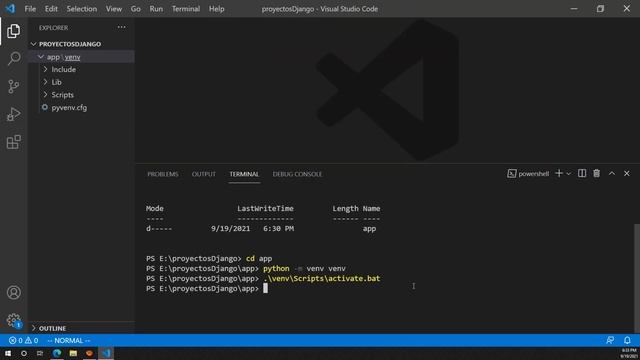Viewport: 640px width, 360px height.
Task: Open the View menu
Action: (114, 9)
